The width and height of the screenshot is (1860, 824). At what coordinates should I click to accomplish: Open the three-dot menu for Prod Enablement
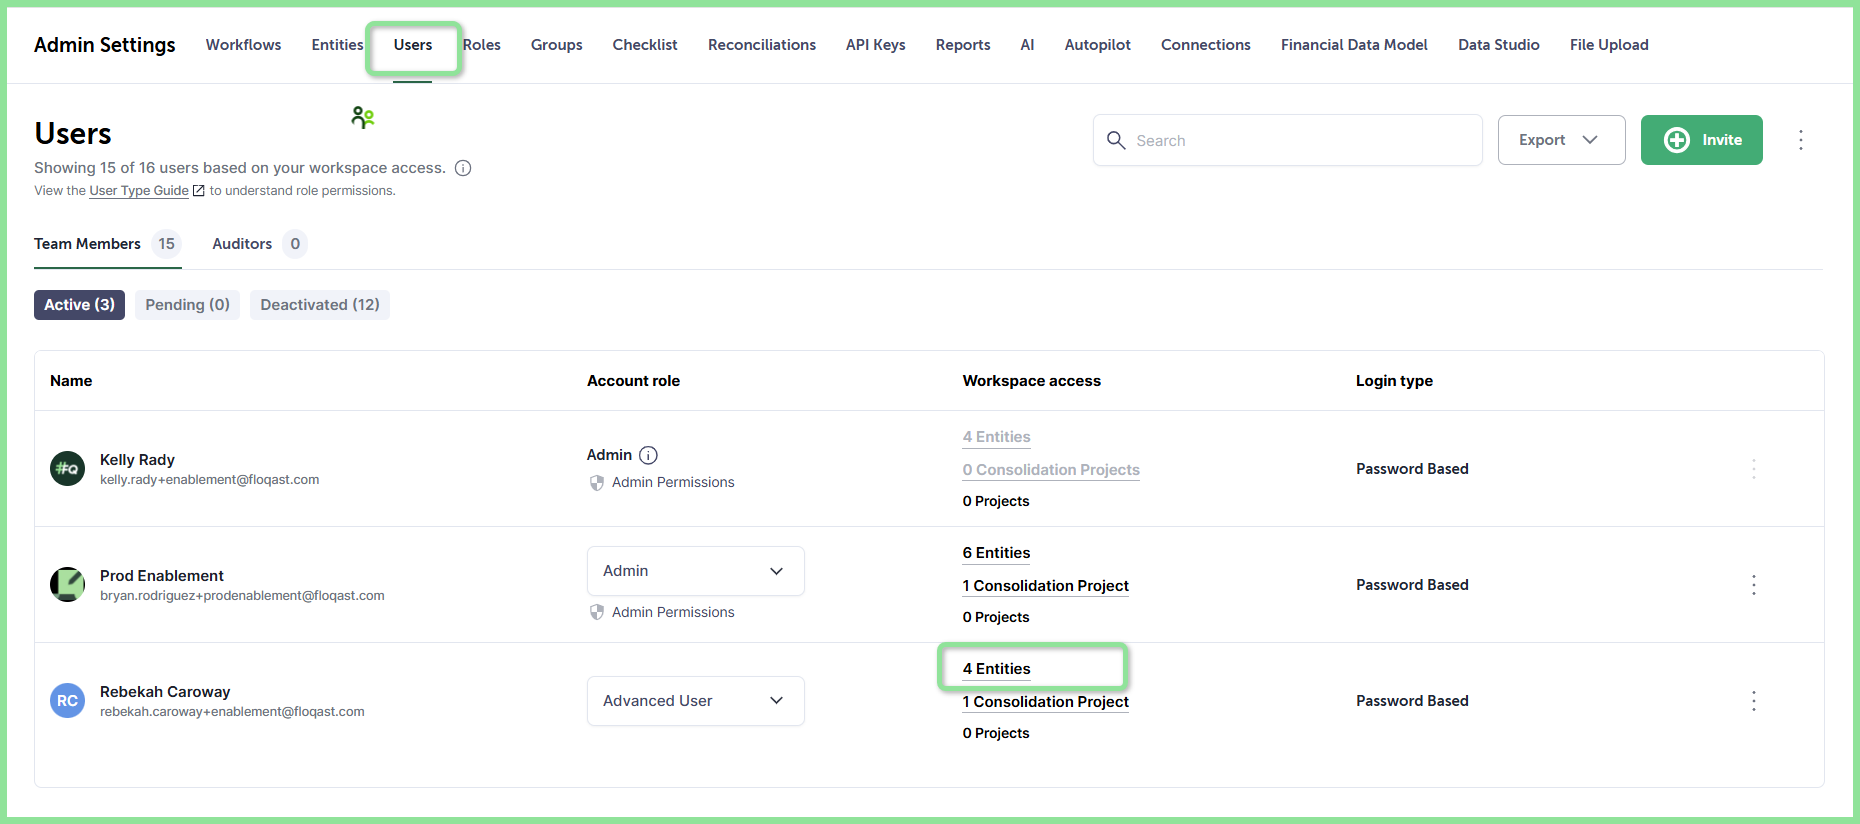point(1754,585)
